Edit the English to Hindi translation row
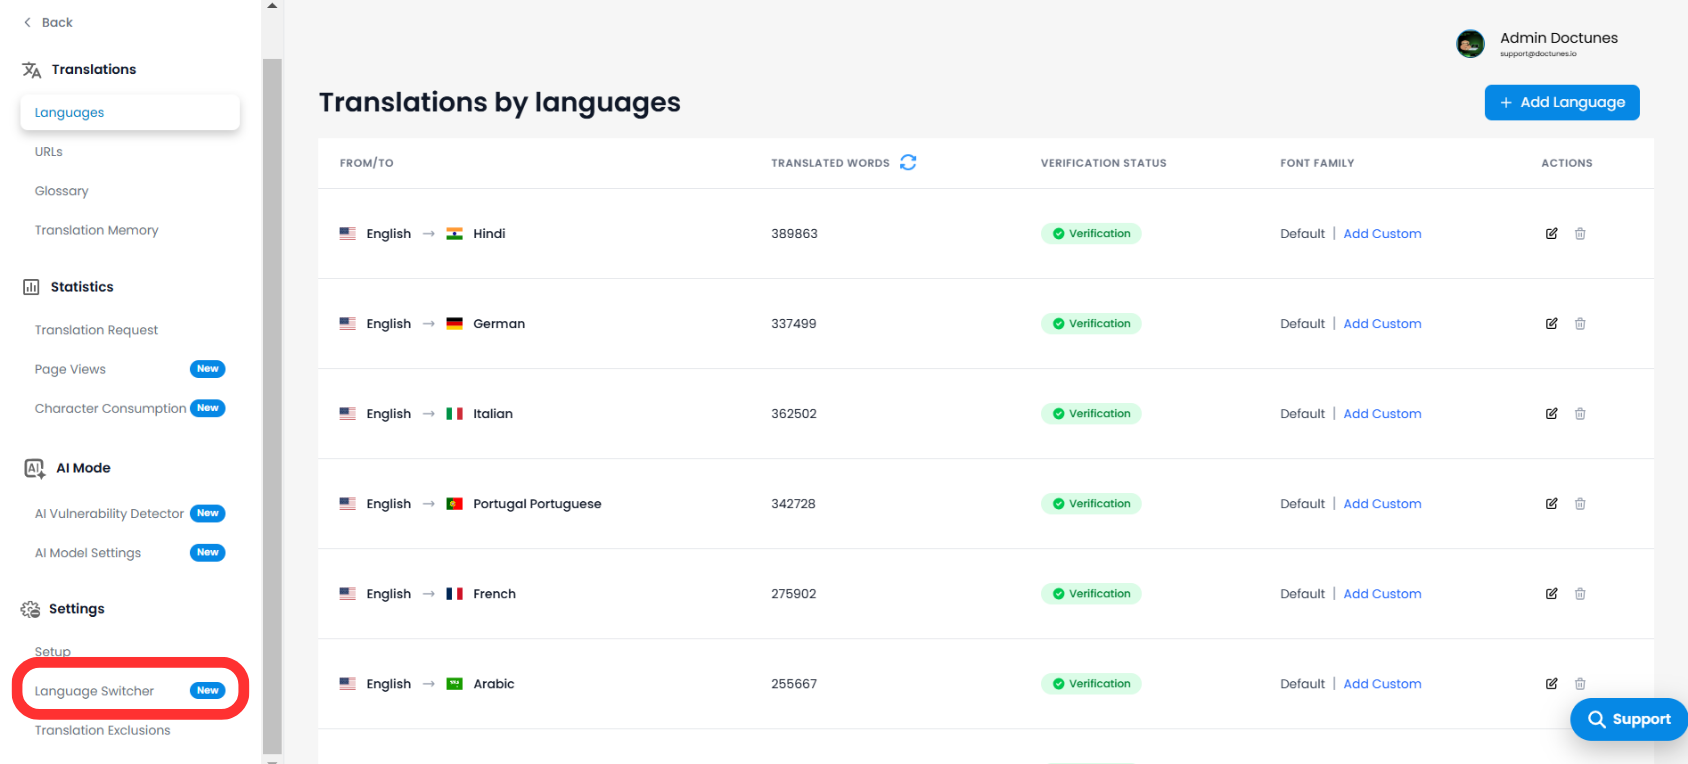The image size is (1688, 764). [1551, 233]
